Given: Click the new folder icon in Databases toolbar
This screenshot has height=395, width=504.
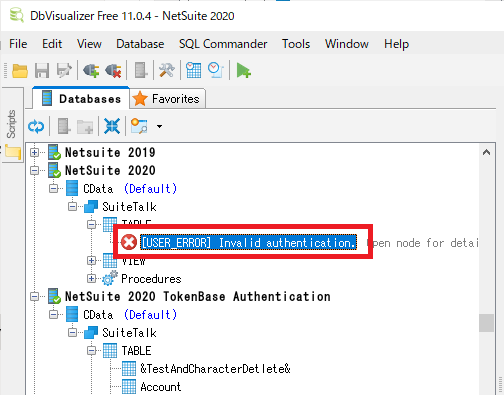Looking at the screenshot, I should point(85,126).
